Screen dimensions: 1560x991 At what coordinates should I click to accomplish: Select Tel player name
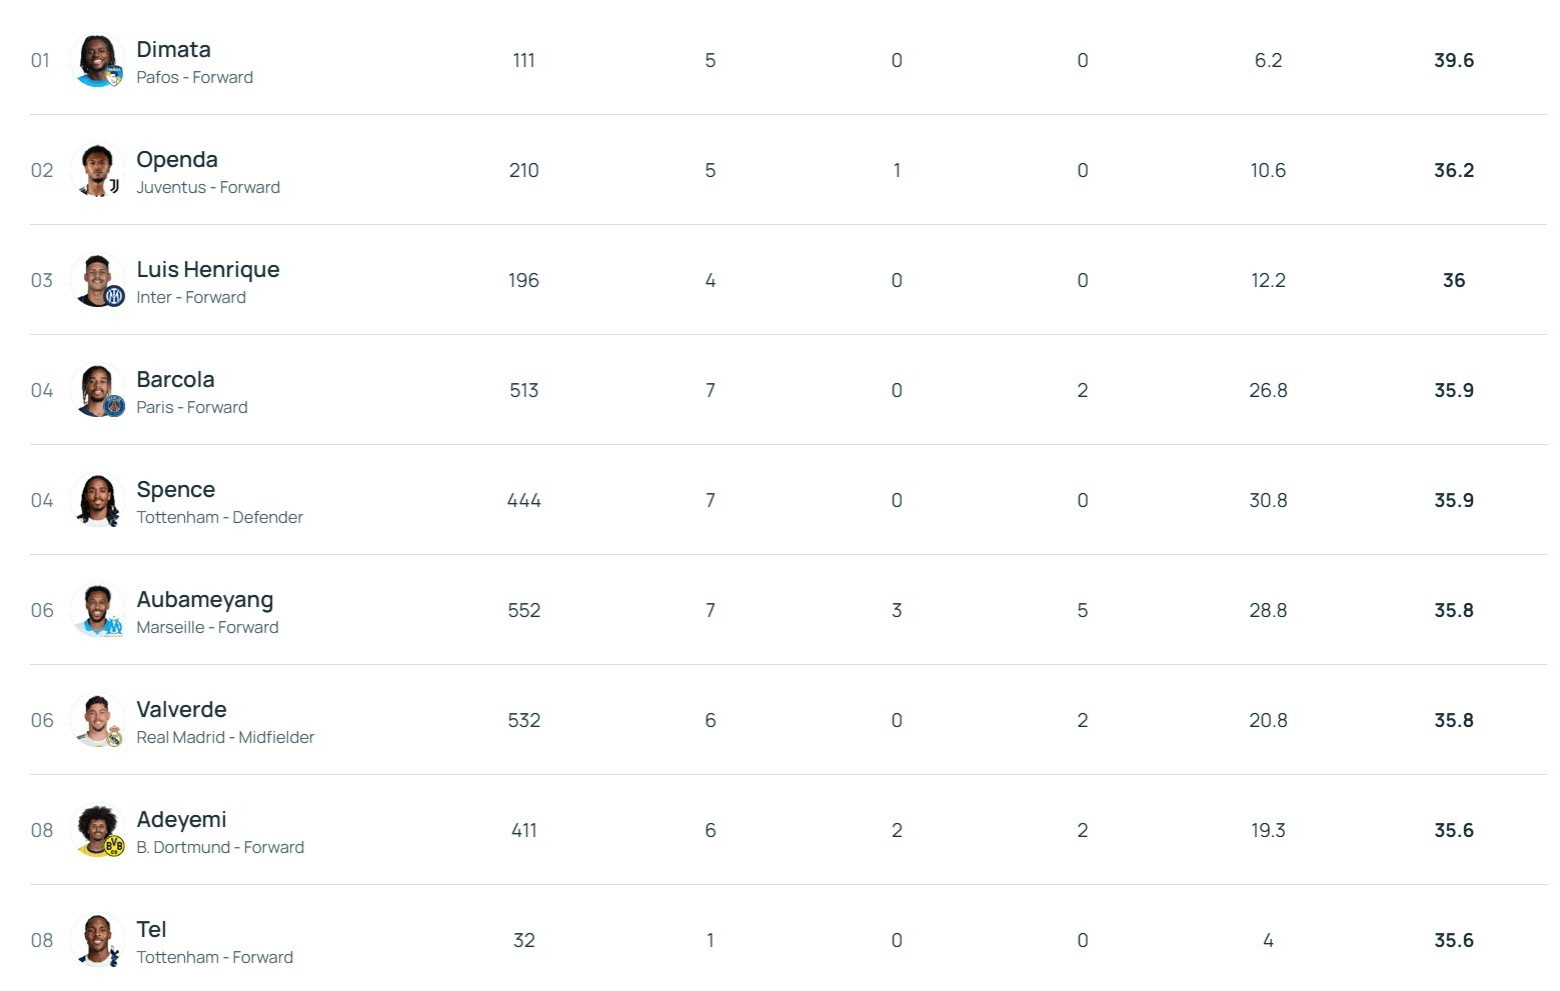coord(151,929)
